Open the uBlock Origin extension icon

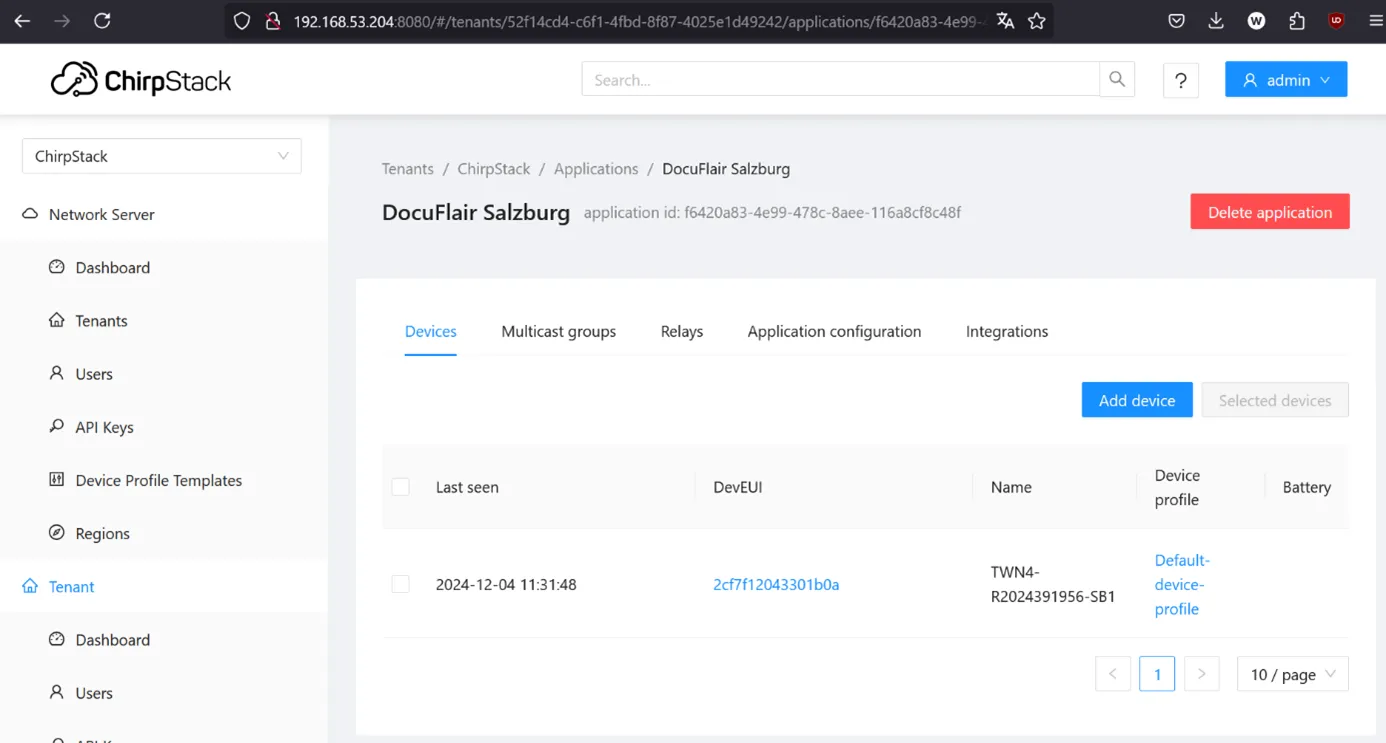[1336, 21]
